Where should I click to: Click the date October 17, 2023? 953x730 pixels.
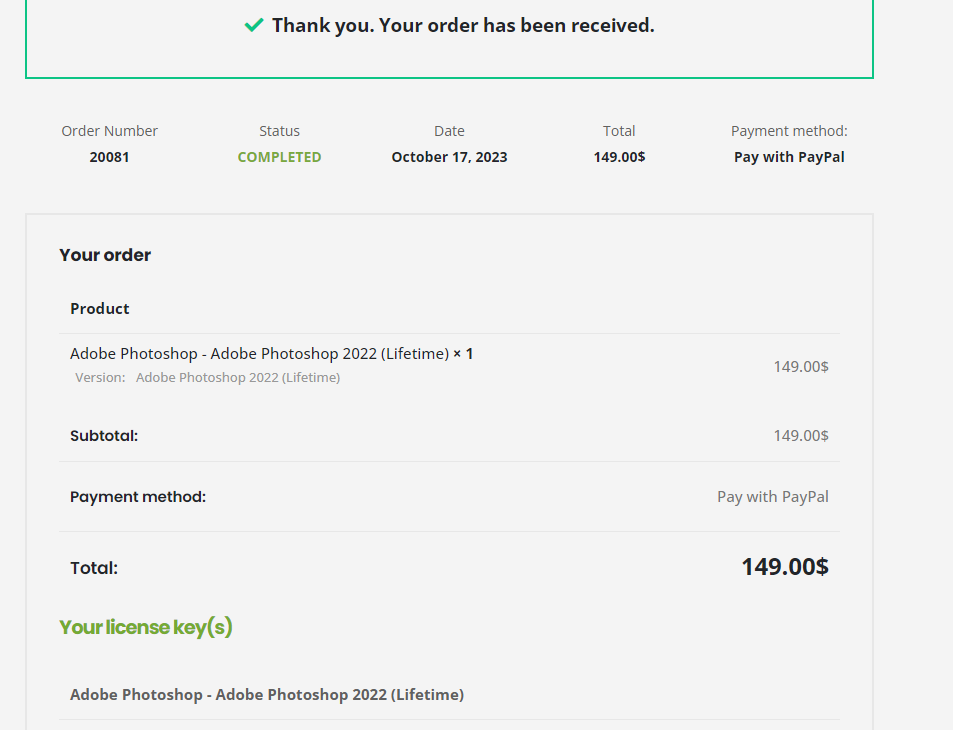(x=449, y=157)
